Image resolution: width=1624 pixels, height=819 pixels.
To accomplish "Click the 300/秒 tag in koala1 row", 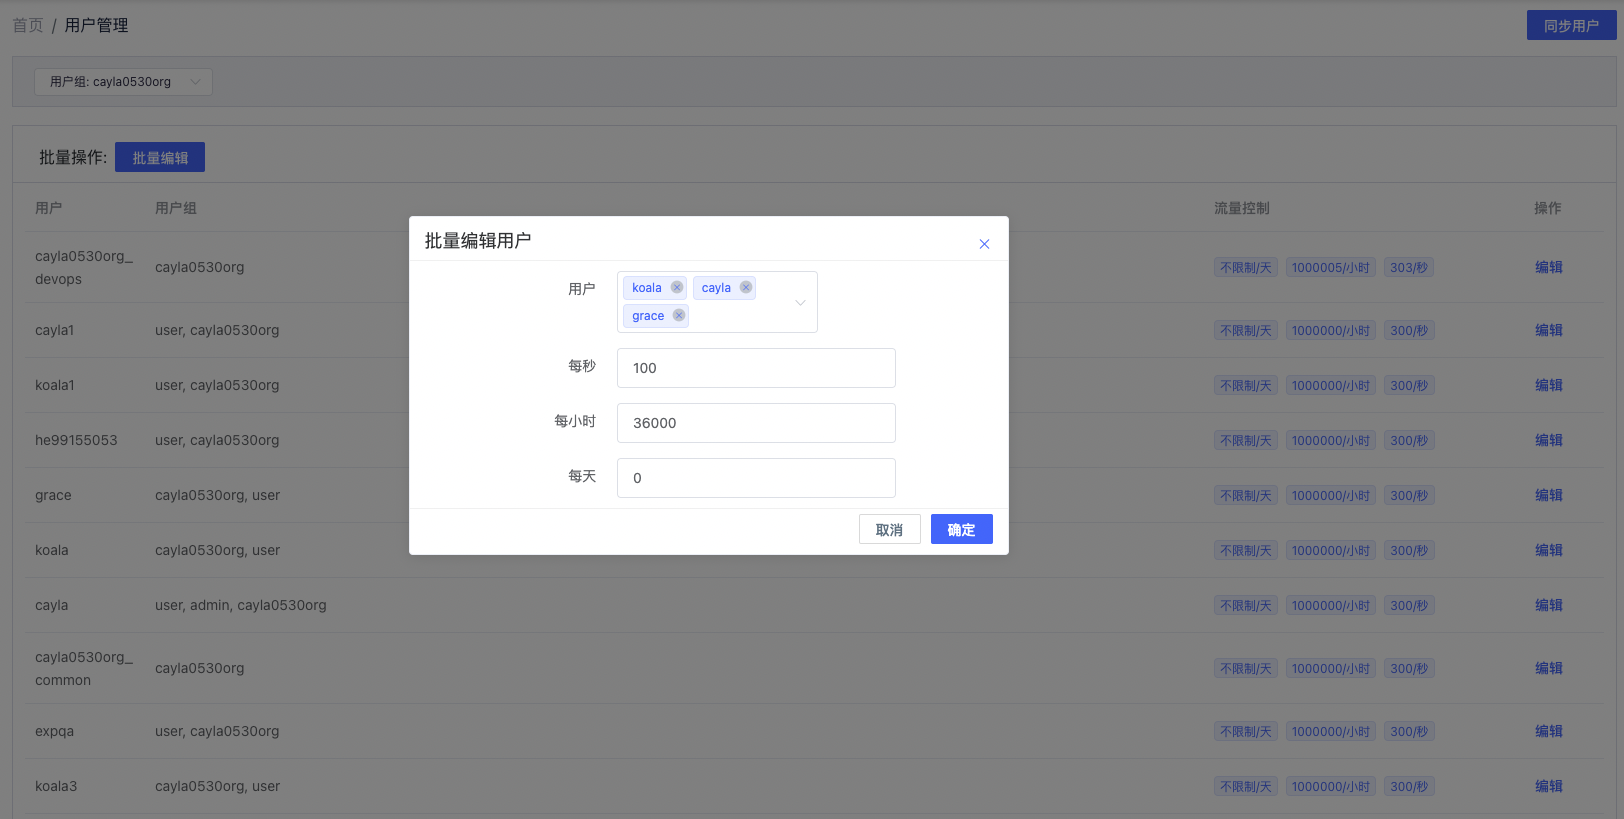I will pos(1409,385).
